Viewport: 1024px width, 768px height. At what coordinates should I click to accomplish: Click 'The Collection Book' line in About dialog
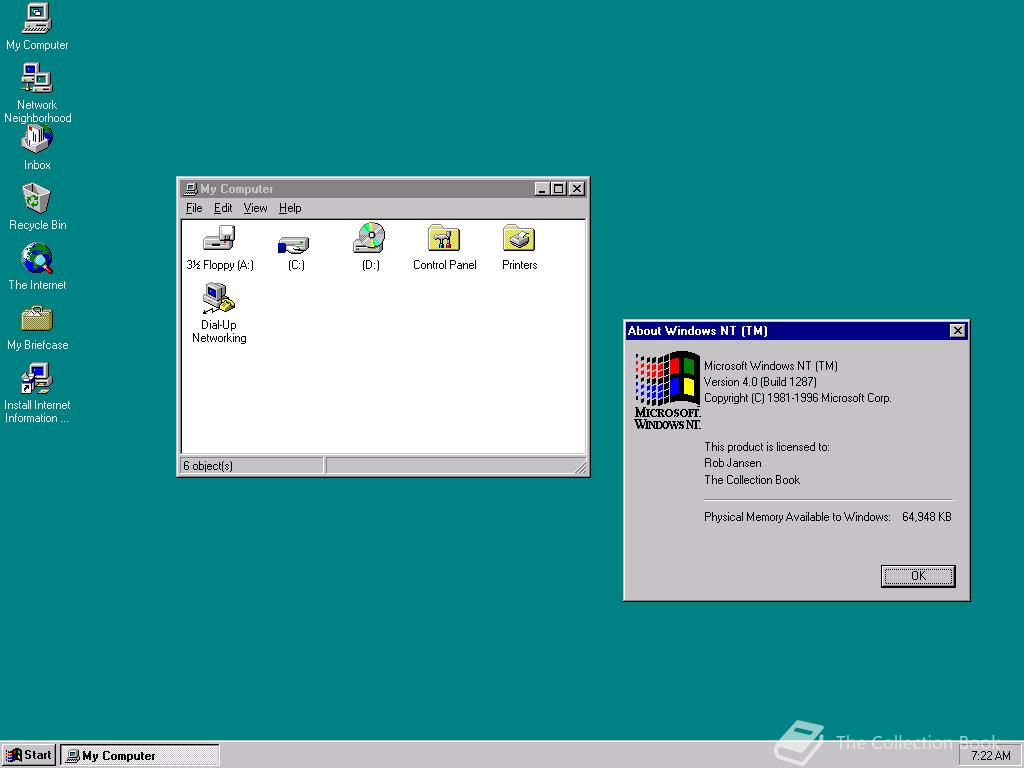(x=752, y=480)
